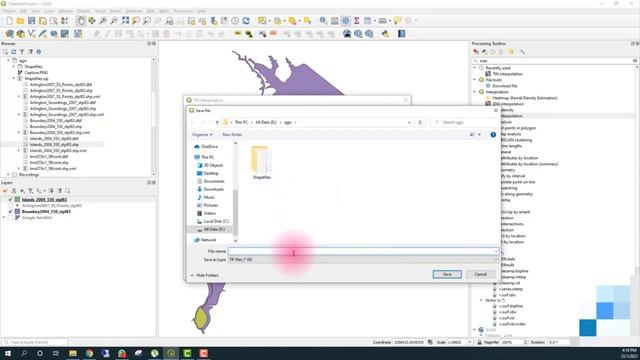
Task: Click the Zoom Full extent icon
Action: pyautogui.click(x=125, y=21)
